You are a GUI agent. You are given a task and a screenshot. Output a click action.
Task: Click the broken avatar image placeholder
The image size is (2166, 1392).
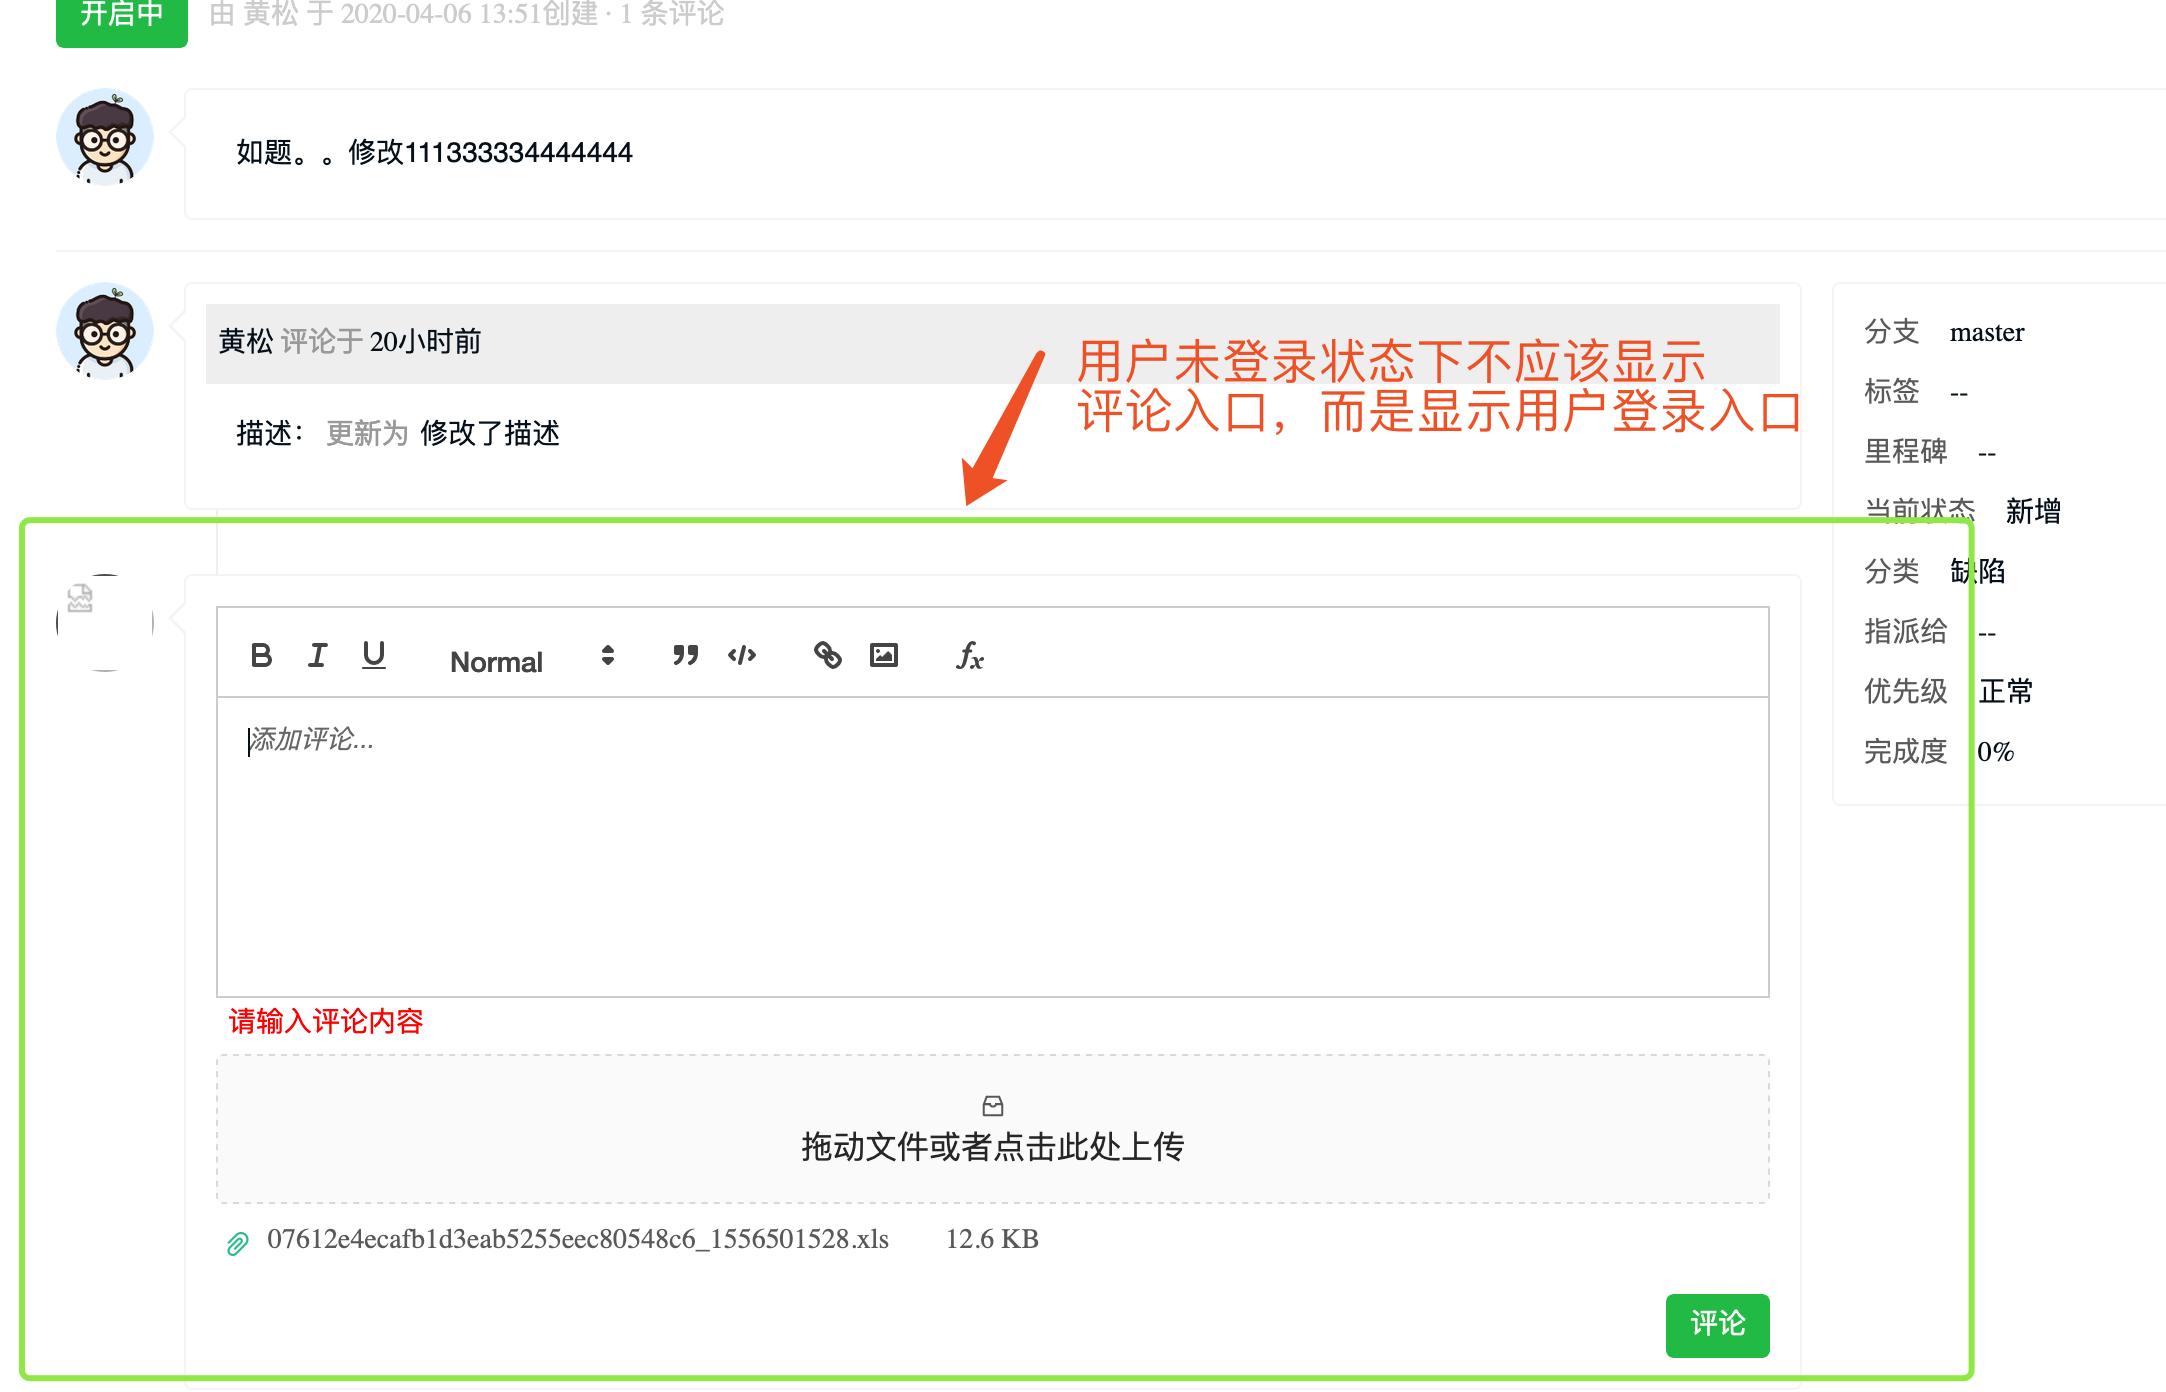tap(104, 621)
